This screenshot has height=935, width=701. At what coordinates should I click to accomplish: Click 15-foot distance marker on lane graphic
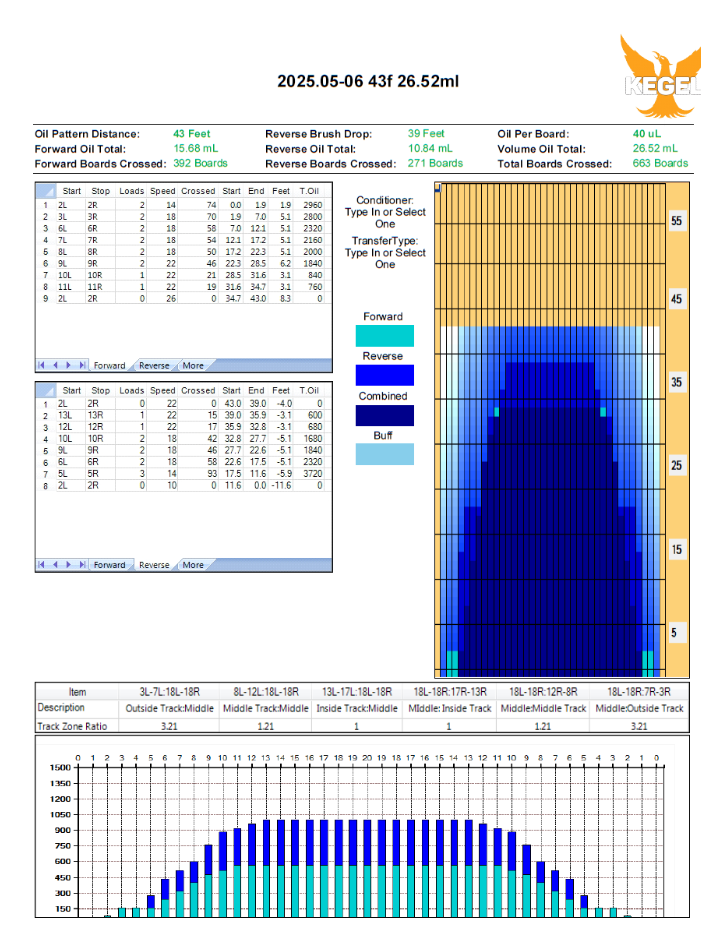[677, 549]
